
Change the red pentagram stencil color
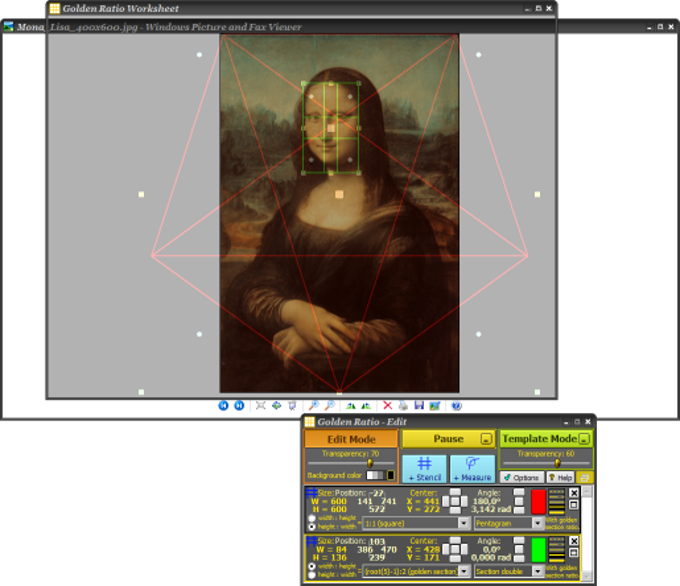[538, 502]
